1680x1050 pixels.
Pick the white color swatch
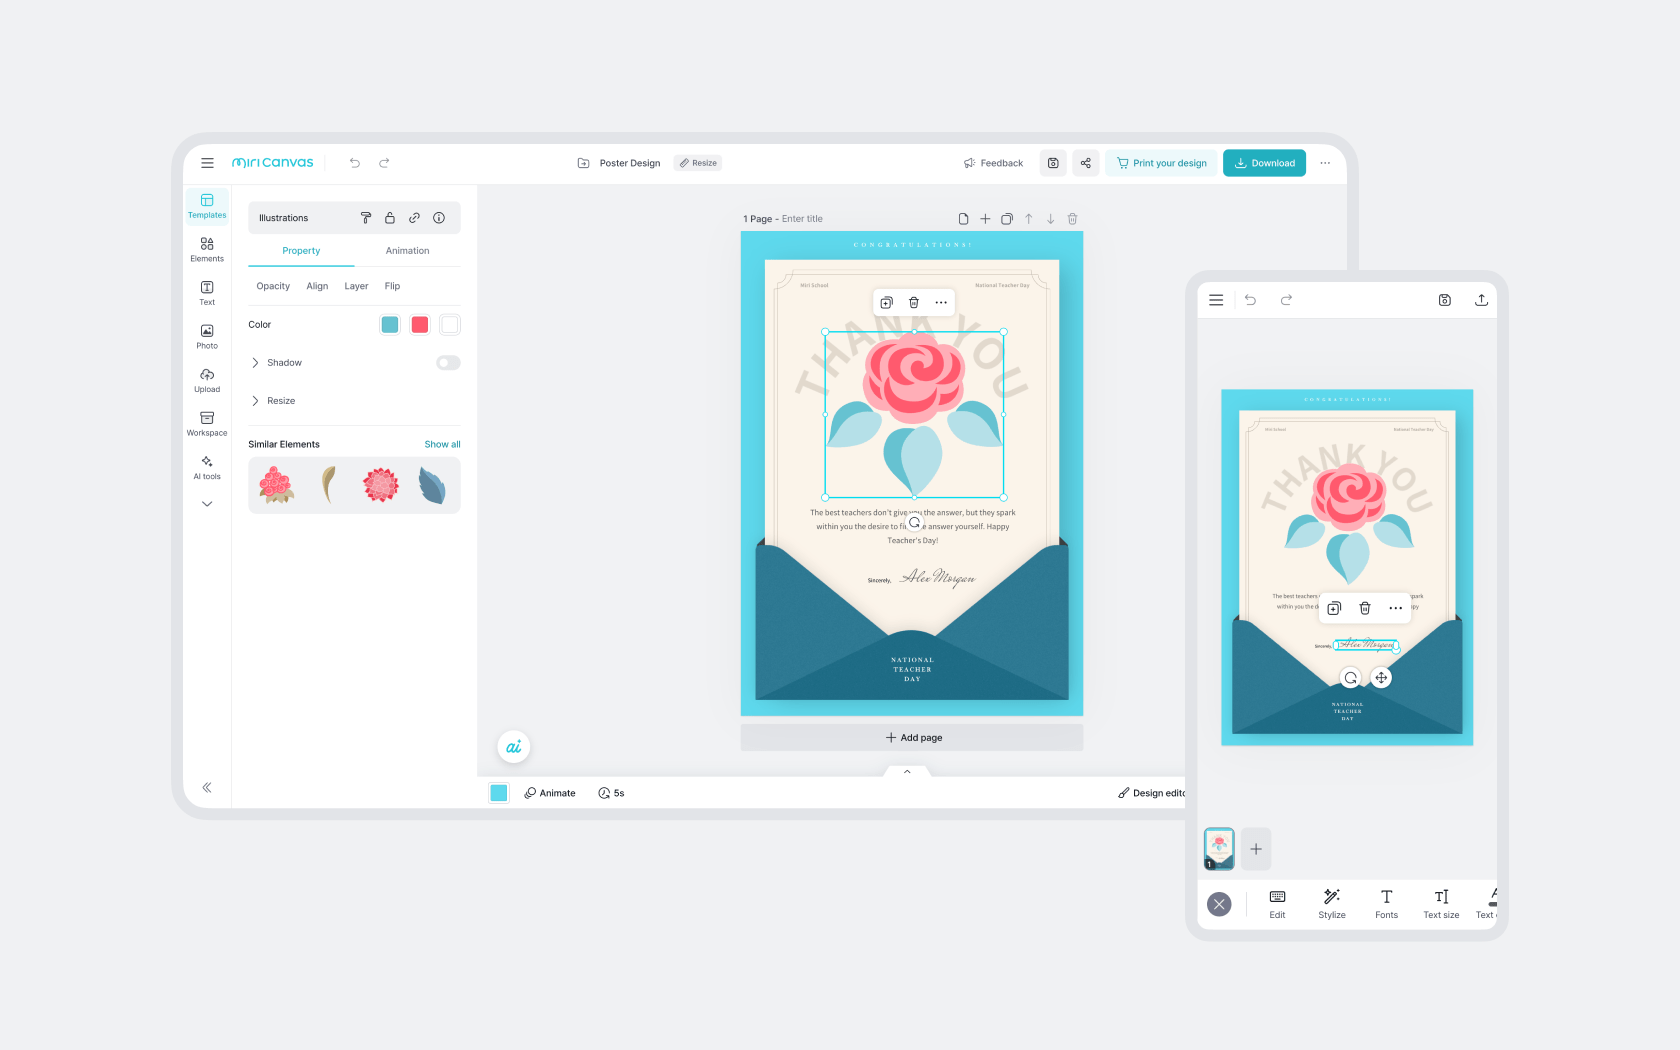[x=450, y=325]
